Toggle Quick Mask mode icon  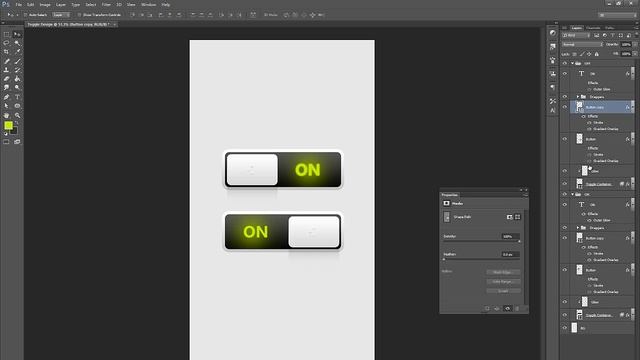(x=7, y=142)
